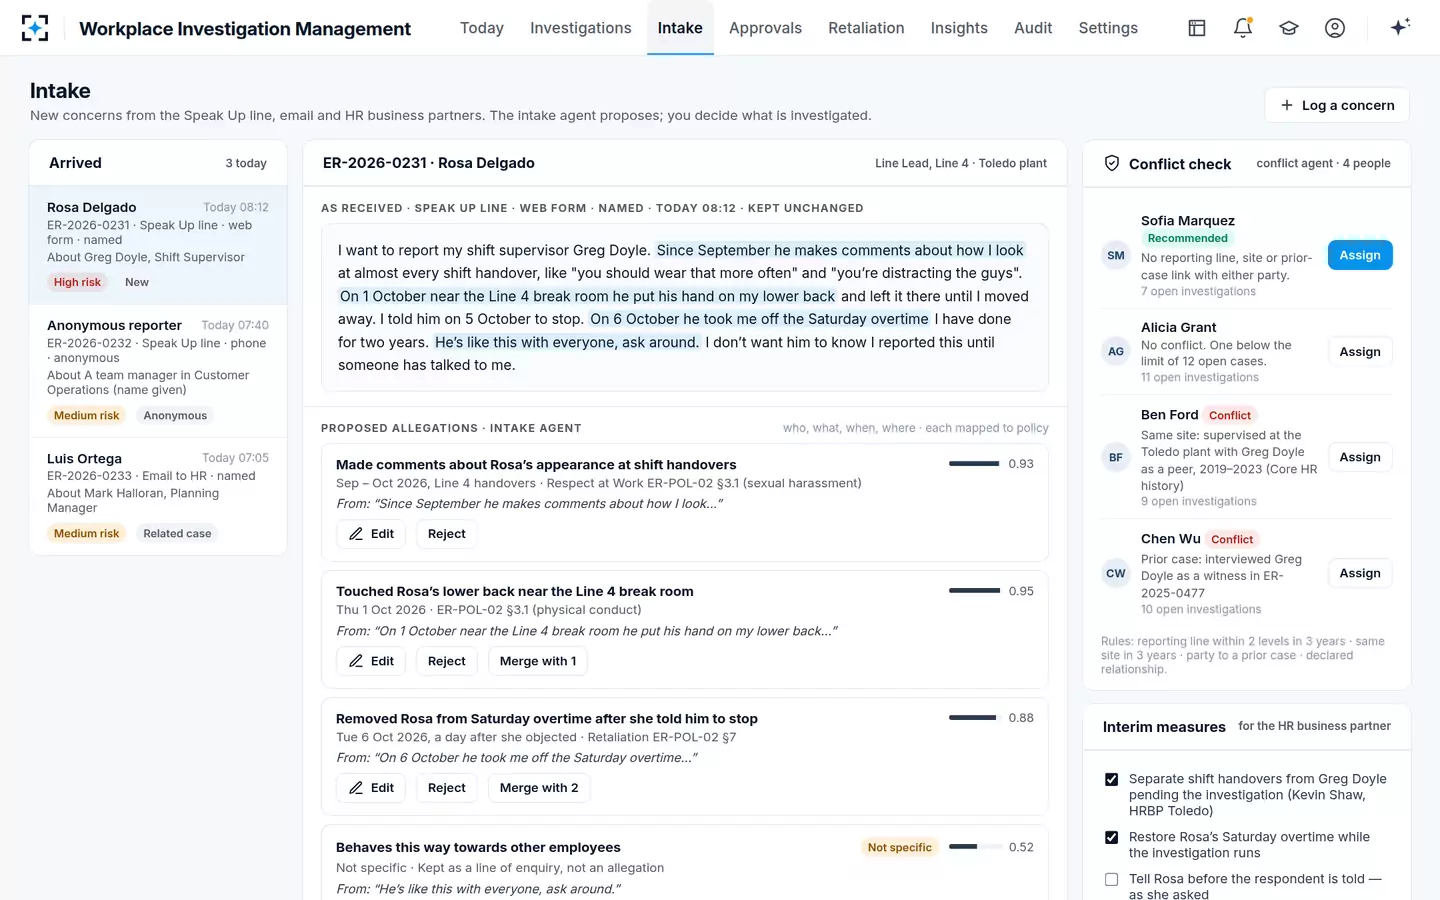Click the SM avatar for Sofia Marquez
The height and width of the screenshot is (900, 1440).
point(1116,255)
